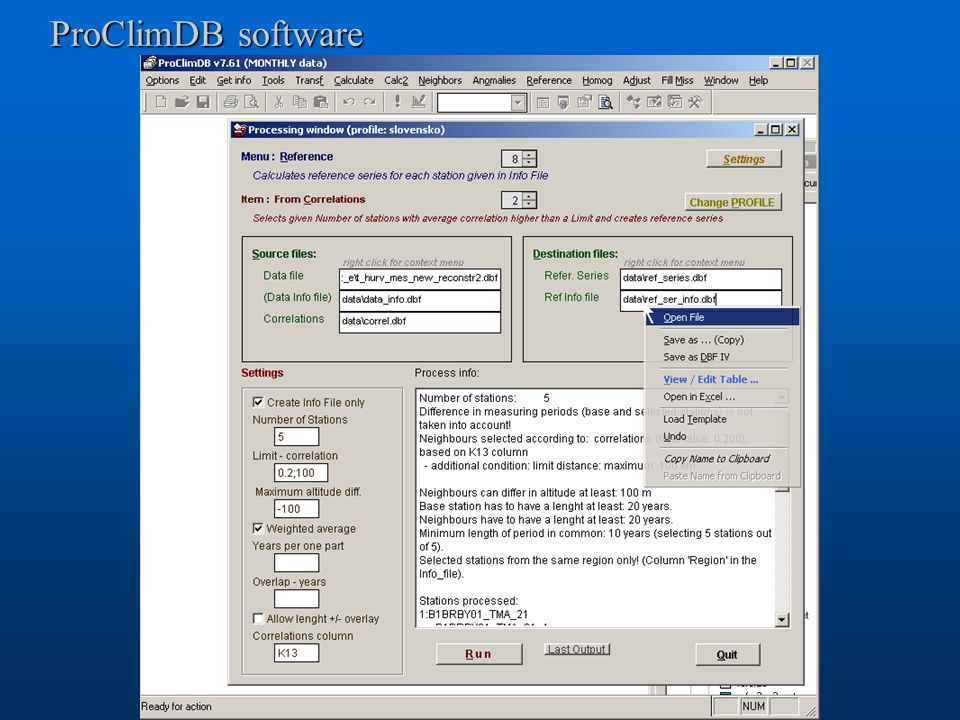
Task: Click the magnifier over document toolbar icon
Action: (606, 102)
